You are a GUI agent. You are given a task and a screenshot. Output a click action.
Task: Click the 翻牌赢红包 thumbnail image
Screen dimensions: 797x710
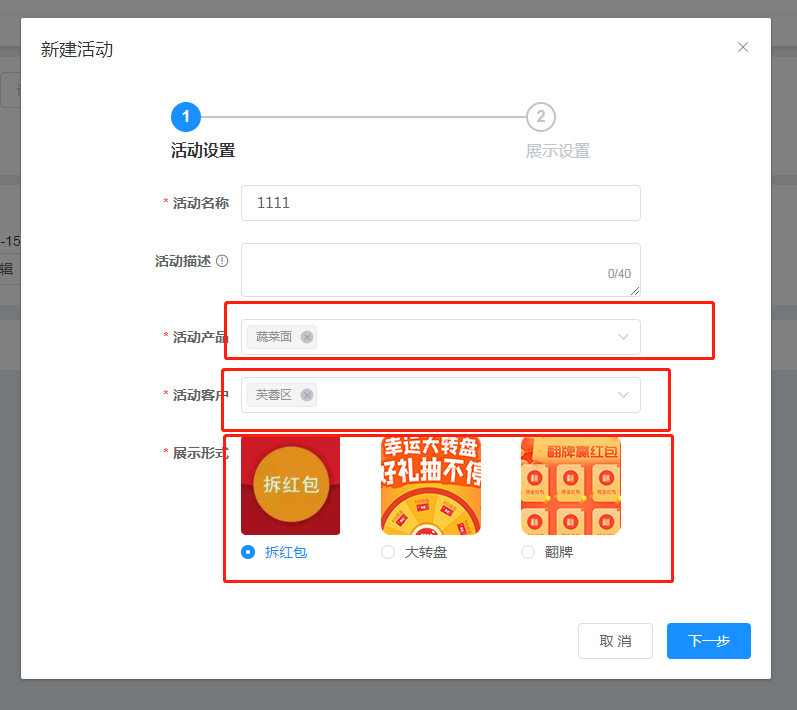(571, 485)
